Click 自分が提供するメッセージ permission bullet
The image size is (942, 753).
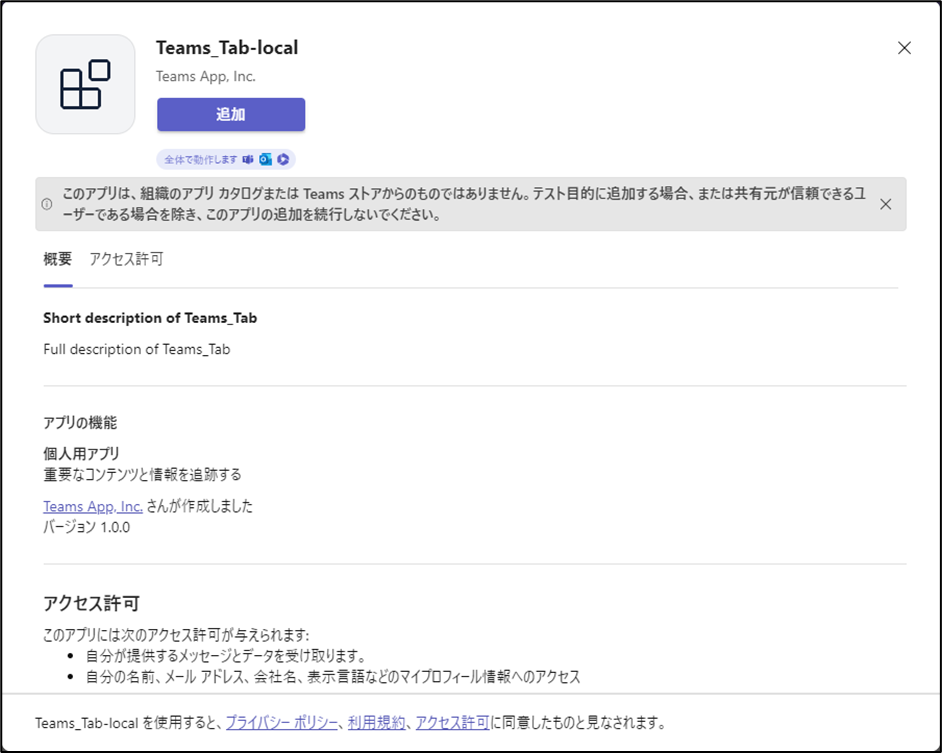click(226, 656)
